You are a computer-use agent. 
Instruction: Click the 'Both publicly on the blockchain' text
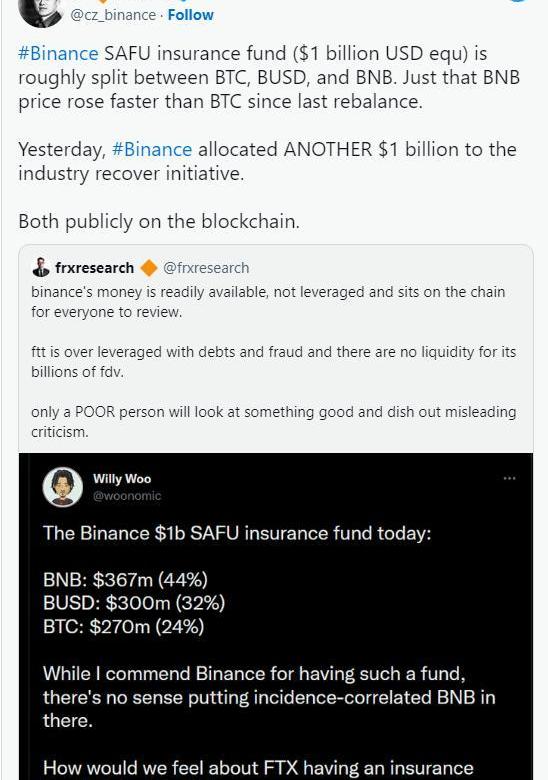click(159, 221)
